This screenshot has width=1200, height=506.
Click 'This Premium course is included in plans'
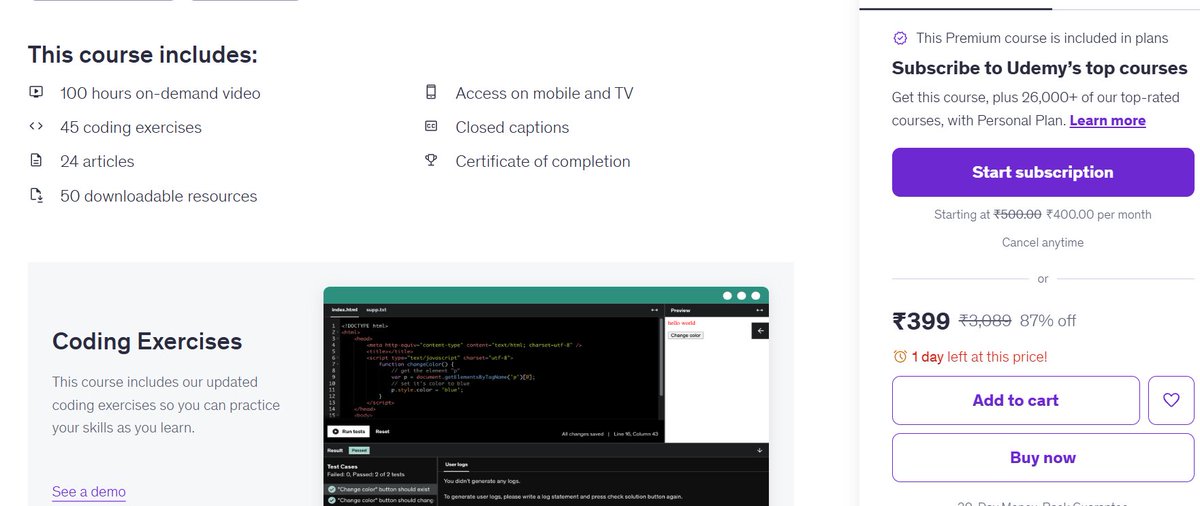point(1042,38)
